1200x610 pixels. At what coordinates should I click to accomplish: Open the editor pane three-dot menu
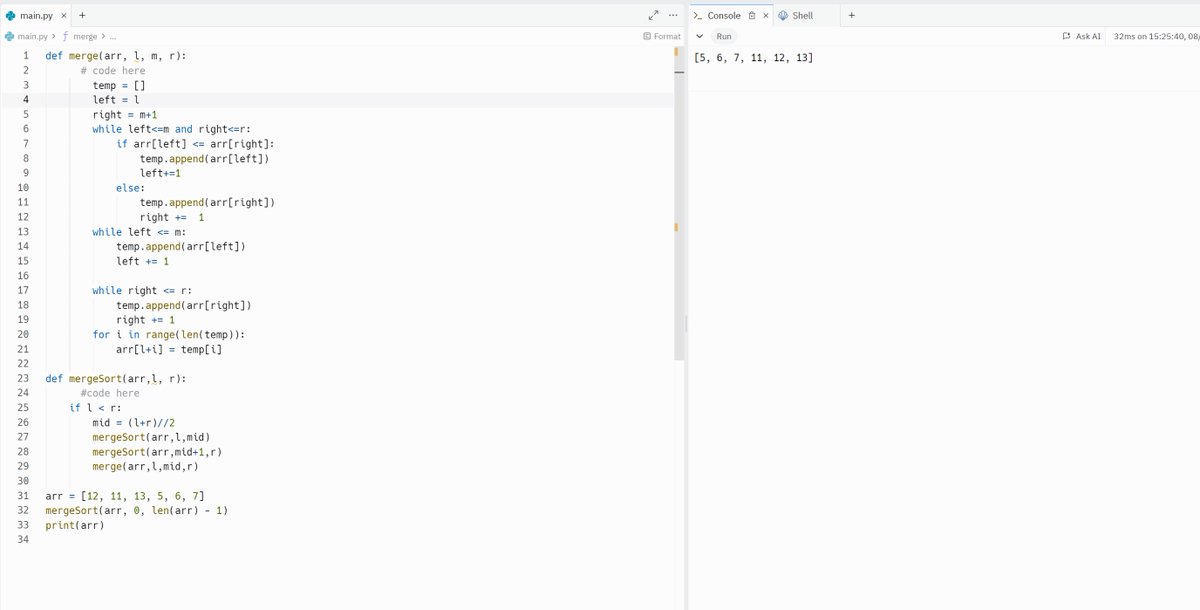(673, 15)
